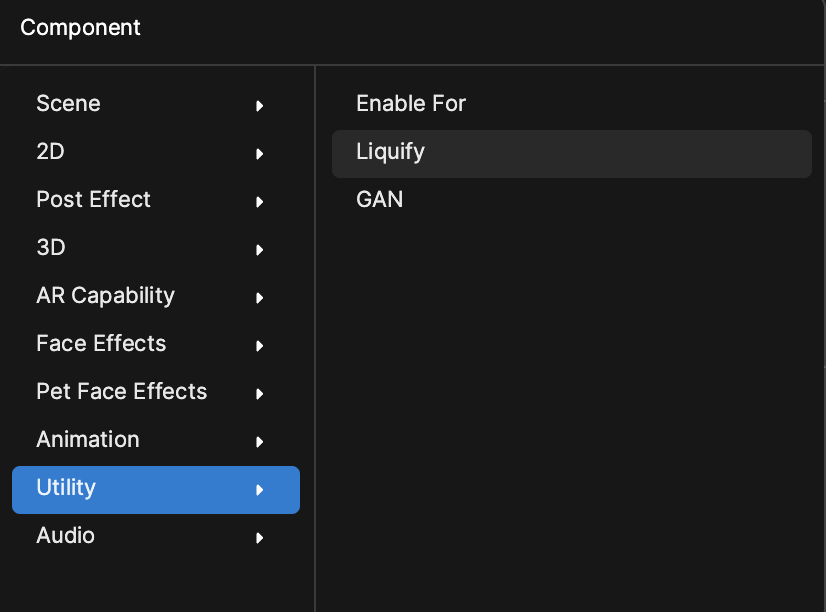Select the Animation category
Screen dimensions: 826x612
[156, 439]
